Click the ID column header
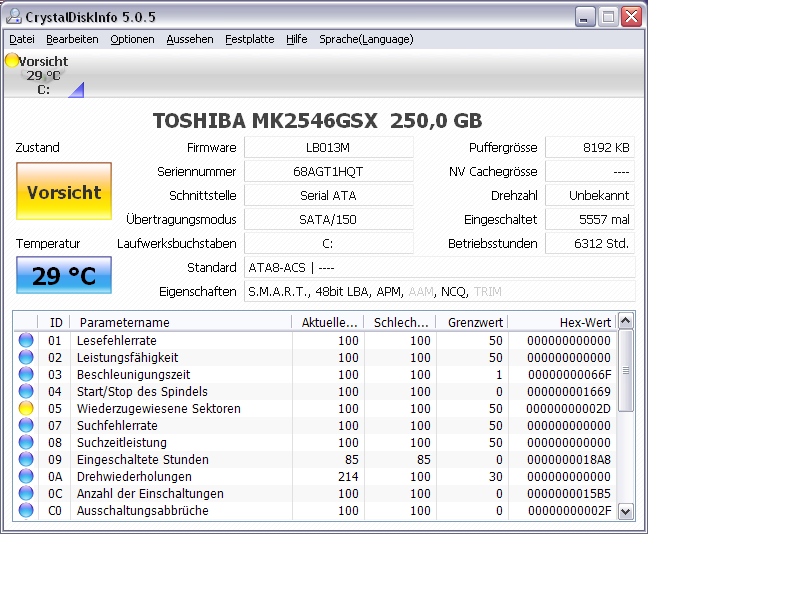This screenshot has height=600, width=800. pyautogui.click(x=54, y=322)
